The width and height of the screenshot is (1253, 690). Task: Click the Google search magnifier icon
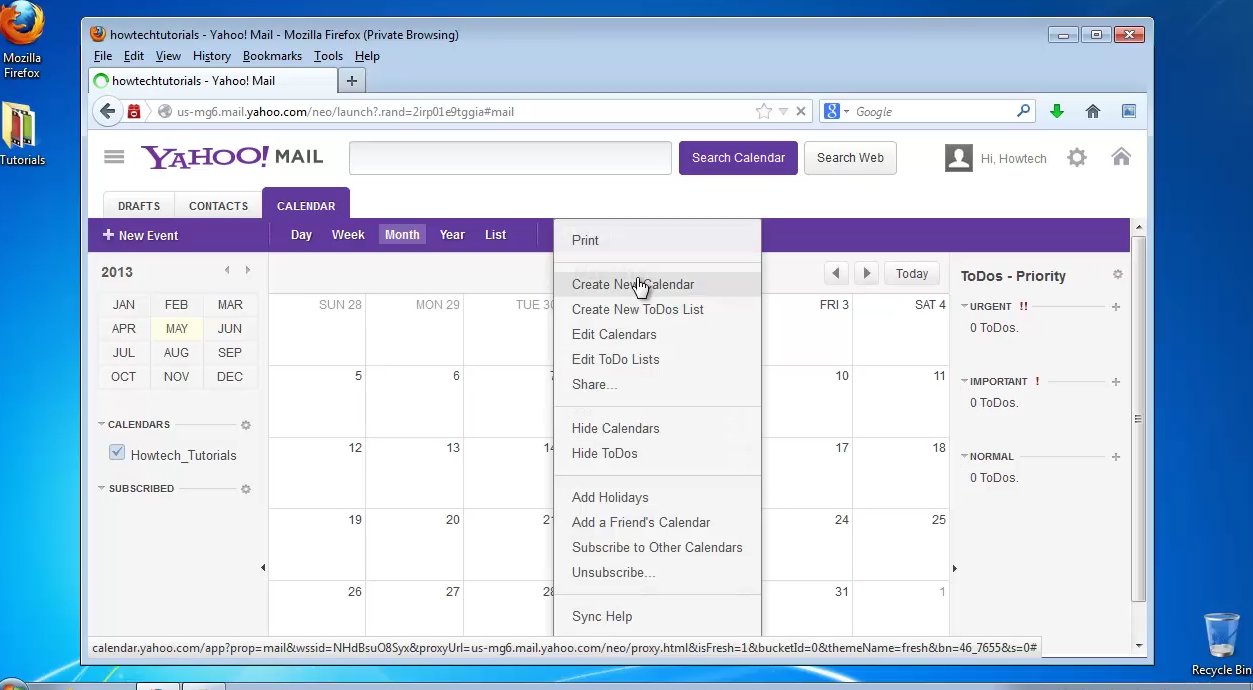coord(1023,111)
